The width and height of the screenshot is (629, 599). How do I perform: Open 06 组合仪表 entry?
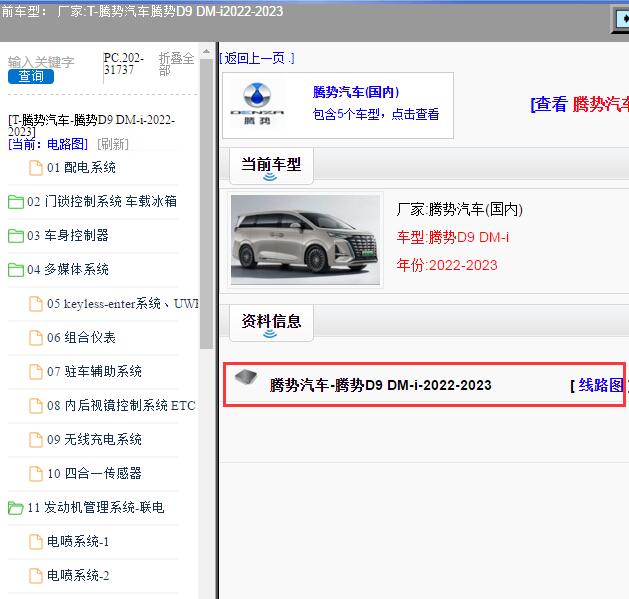[x=81, y=337]
